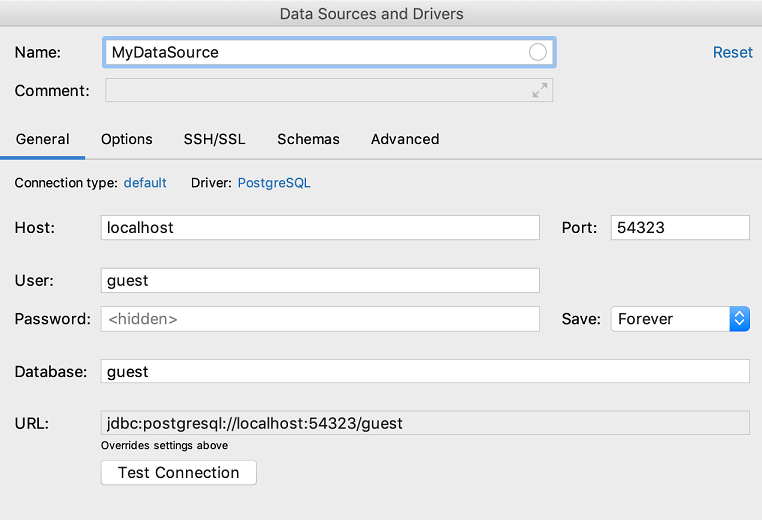Focus the Comment text field

point(315,91)
